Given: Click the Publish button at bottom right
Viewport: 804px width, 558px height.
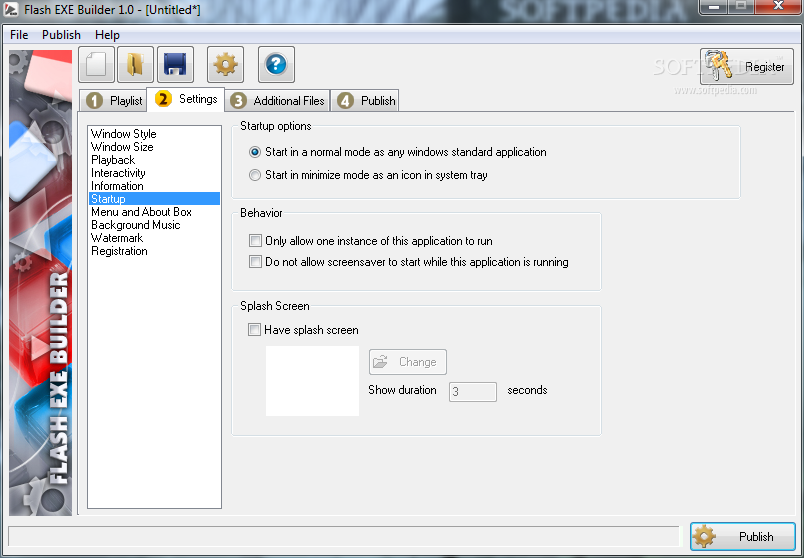Looking at the screenshot, I should (x=742, y=536).
